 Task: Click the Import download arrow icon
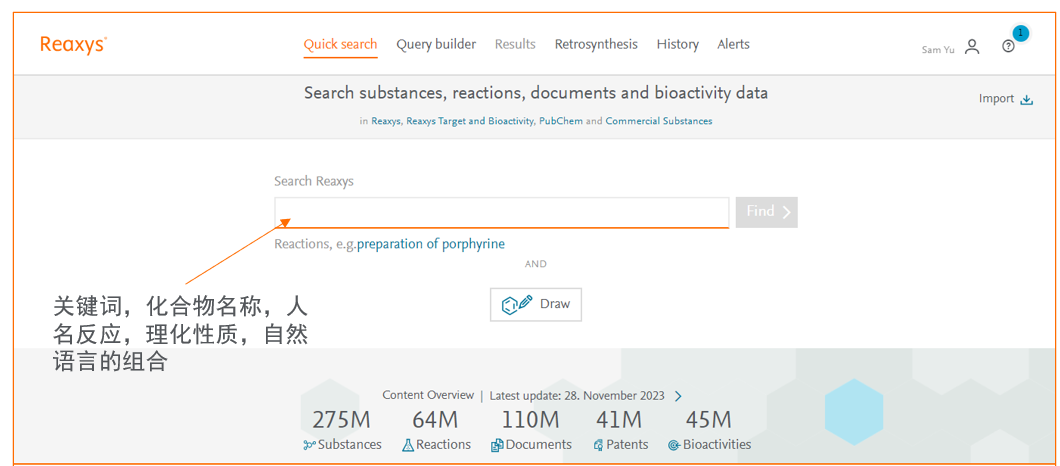pos(1027,99)
